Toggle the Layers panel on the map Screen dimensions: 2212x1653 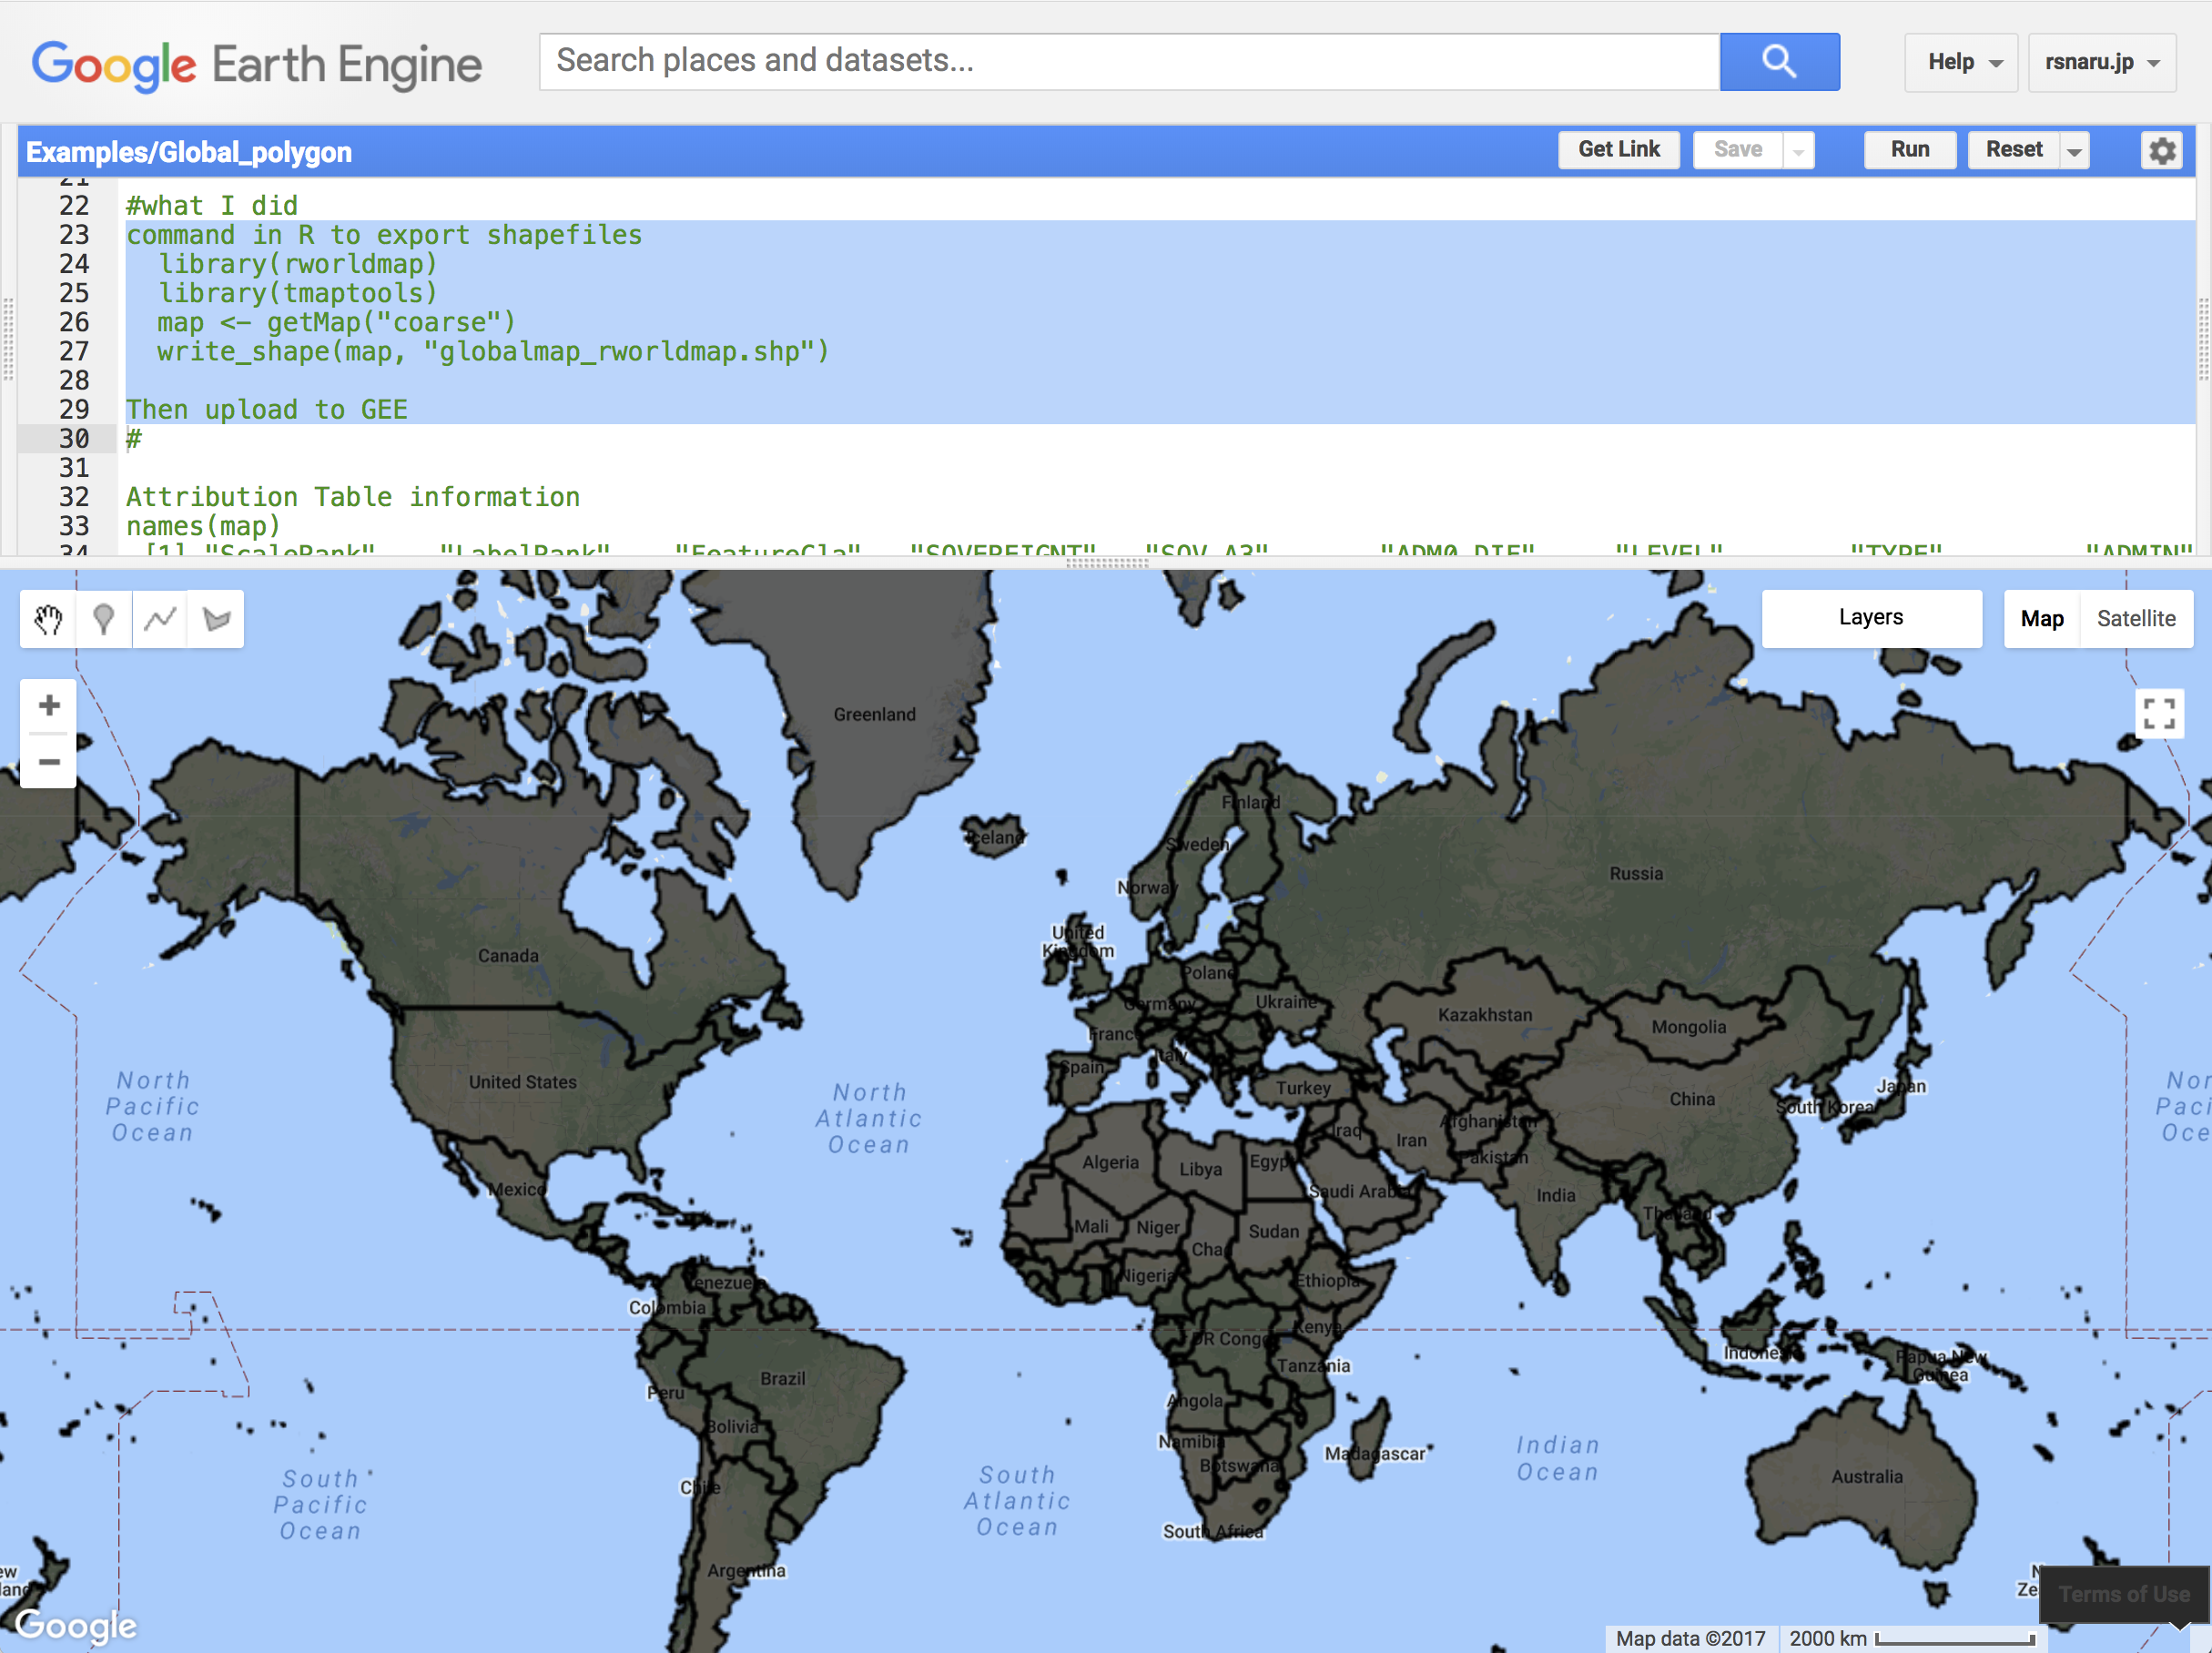[x=1871, y=617]
